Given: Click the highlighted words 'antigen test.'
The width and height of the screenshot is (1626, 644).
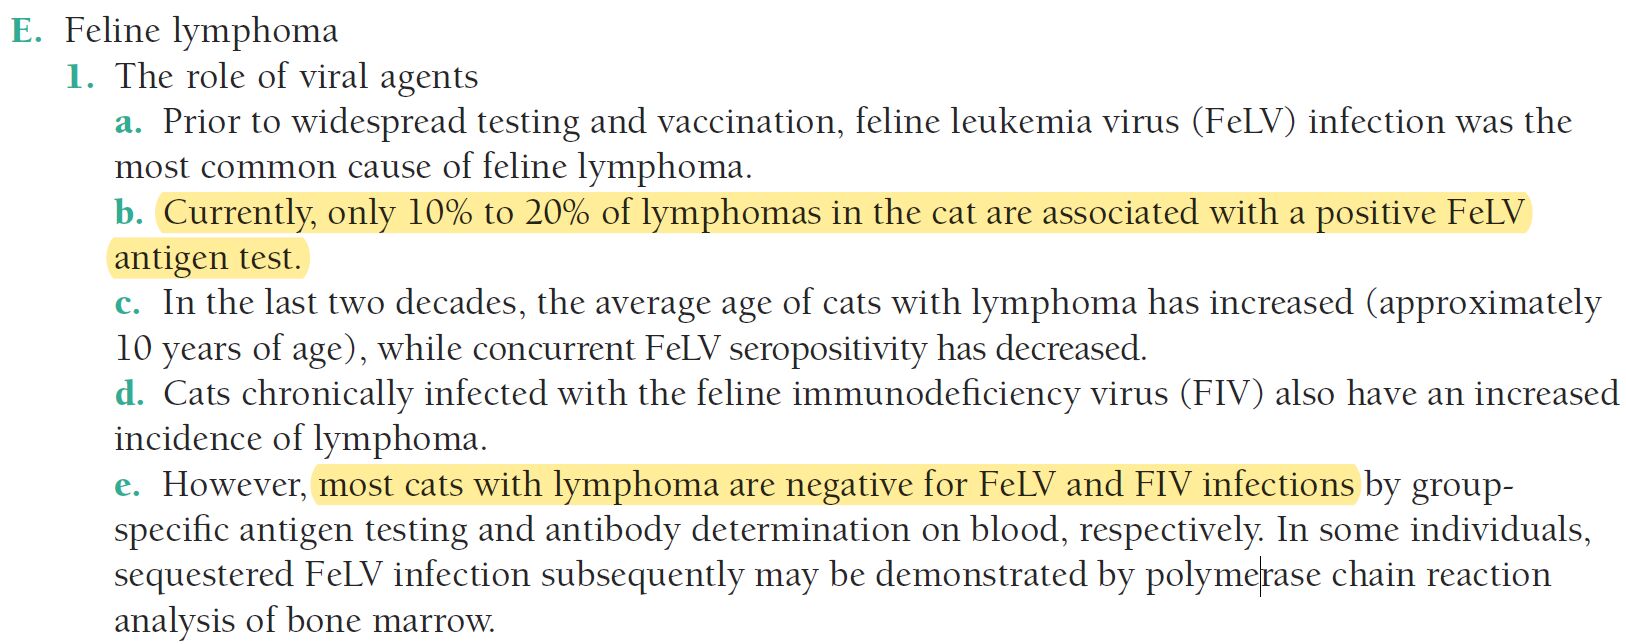Looking at the screenshot, I should click(208, 258).
